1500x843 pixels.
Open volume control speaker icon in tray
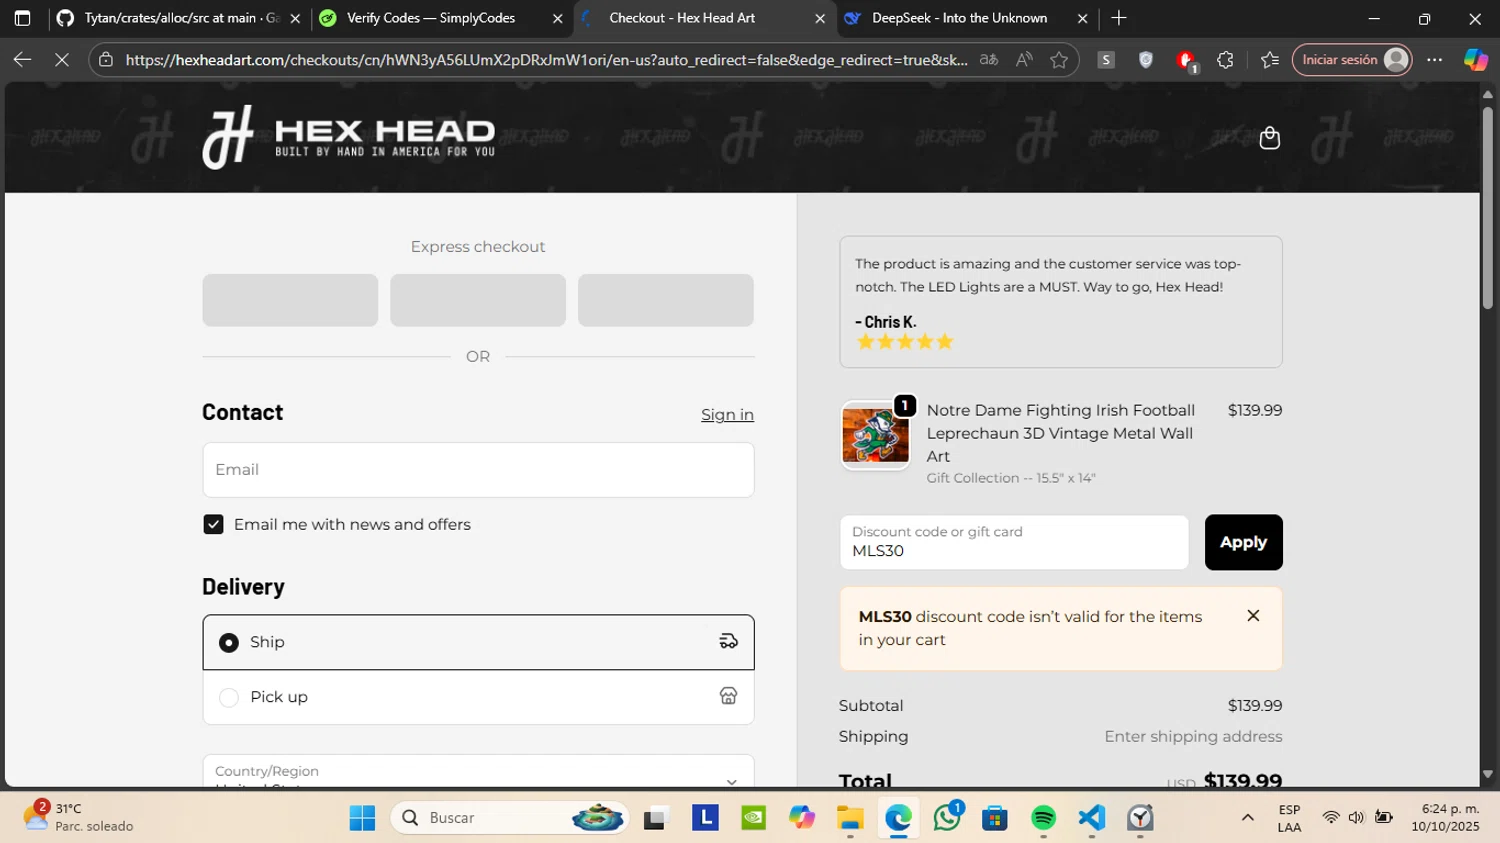coord(1356,818)
